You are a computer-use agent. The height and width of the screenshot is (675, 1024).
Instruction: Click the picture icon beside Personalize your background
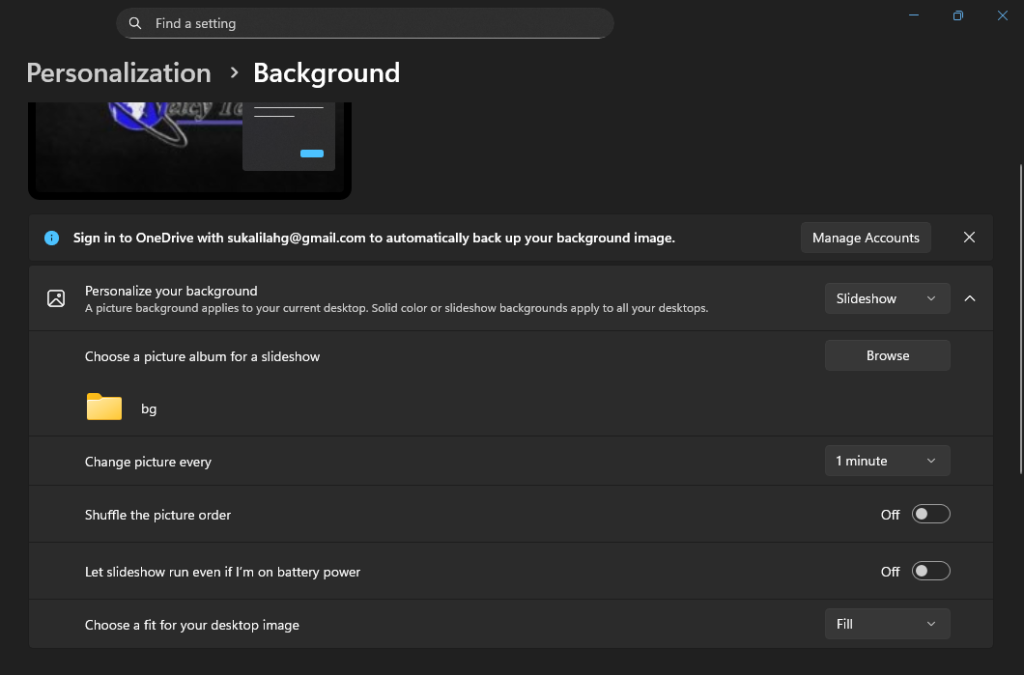[x=56, y=298]
